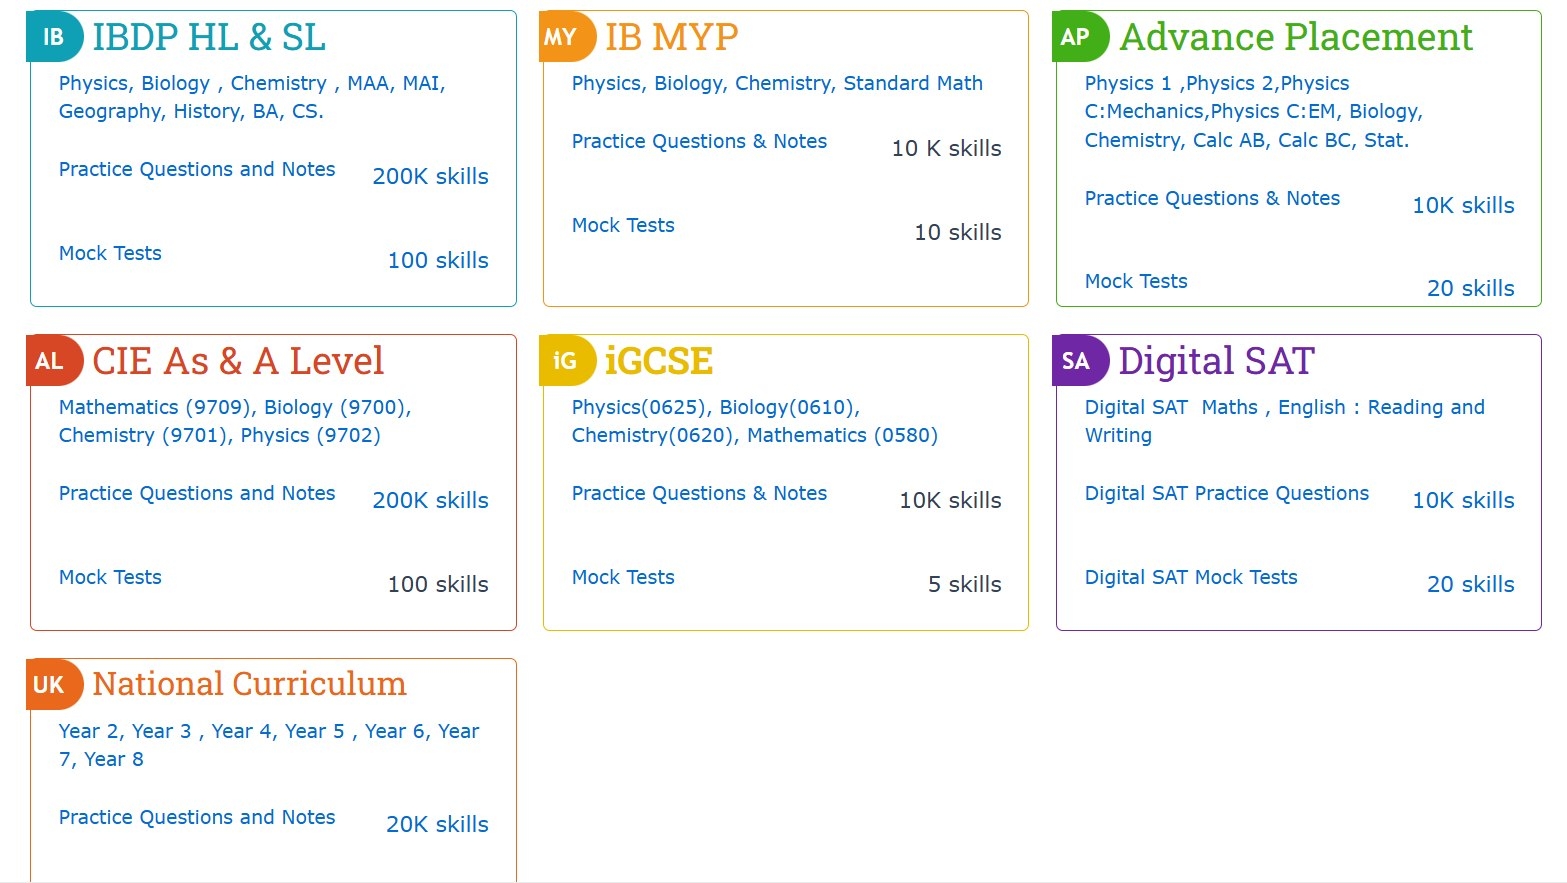1567x883 pixels.
Task: Click "10K skills" in the iGCSE card
Action: pyautogui.click(x=950, y=500)
